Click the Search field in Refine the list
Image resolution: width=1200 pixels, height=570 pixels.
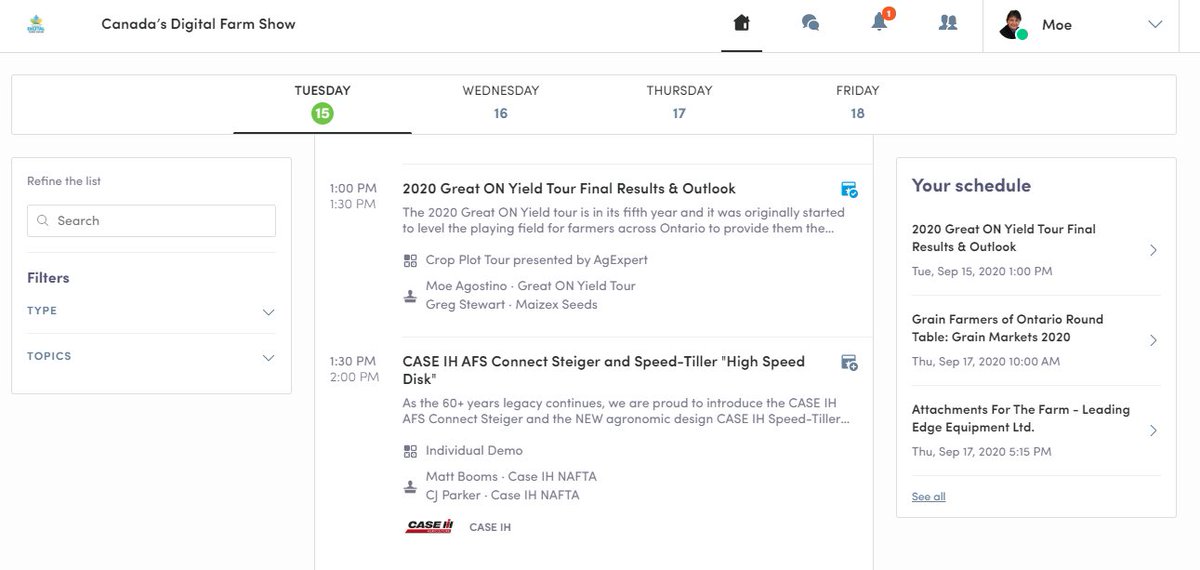tap(151, 221)
